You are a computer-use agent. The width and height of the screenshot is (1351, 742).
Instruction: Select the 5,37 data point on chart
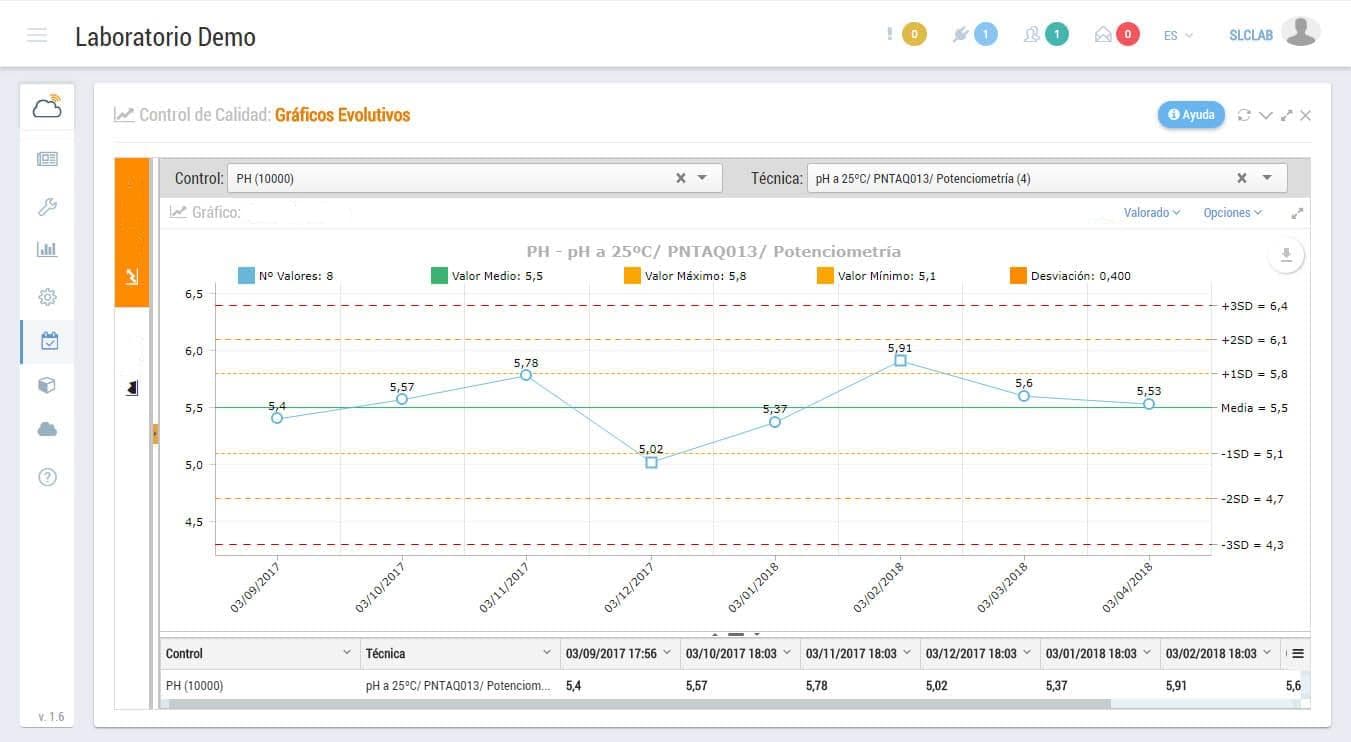point(775,422)
